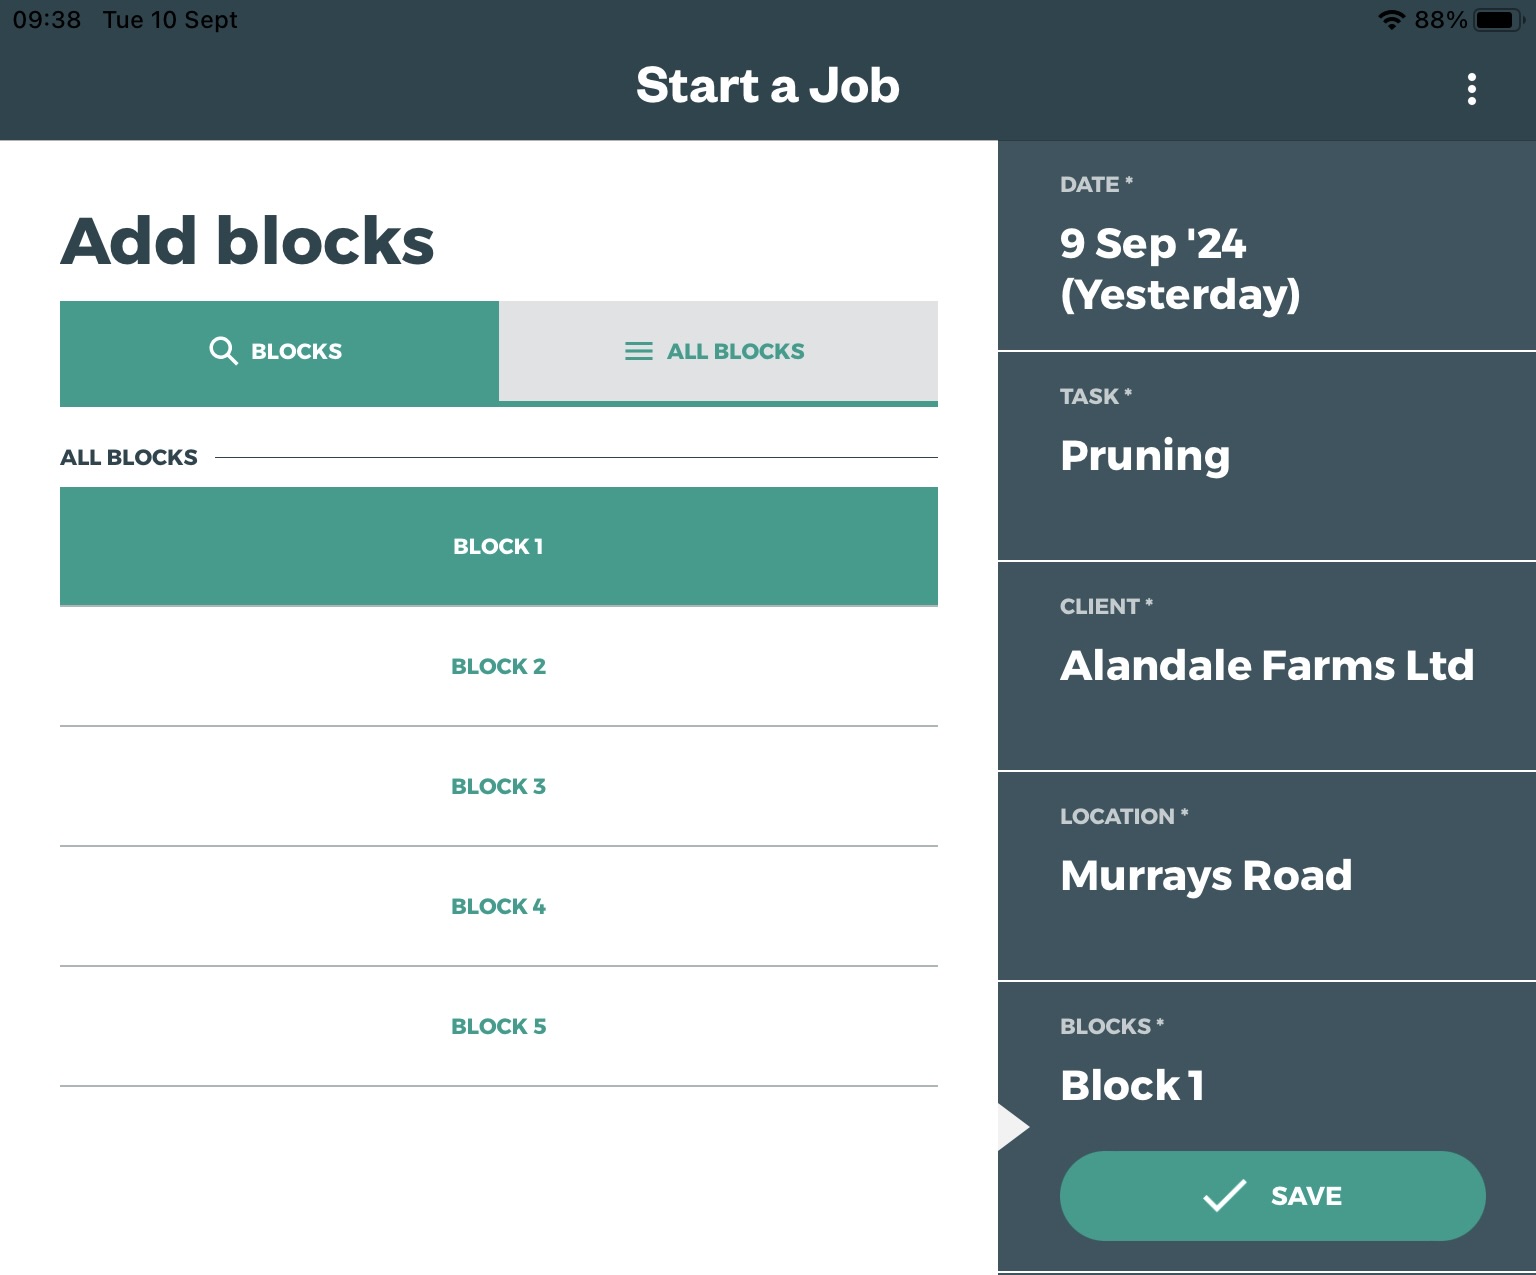Select Block 3 from the list
This screenshot has height=1275, width=1536.
[x=498, y=786]
